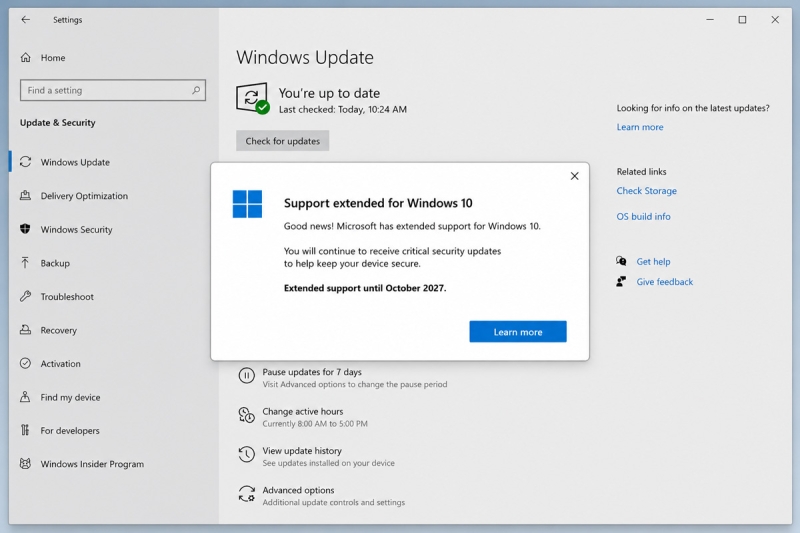Open the For developers page
This screenshot has height=533, width=800.
70,430
